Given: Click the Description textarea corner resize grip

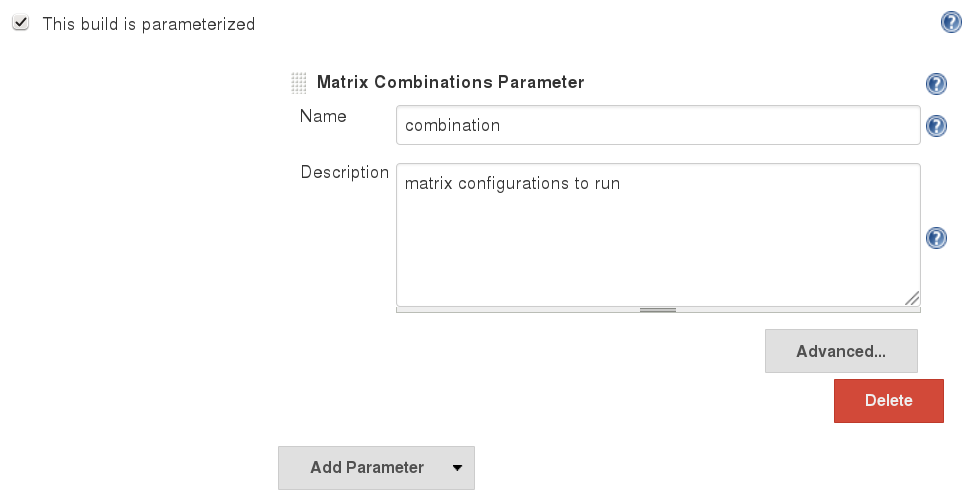Looking at the screenshot, I should click(x=912, y=297).
